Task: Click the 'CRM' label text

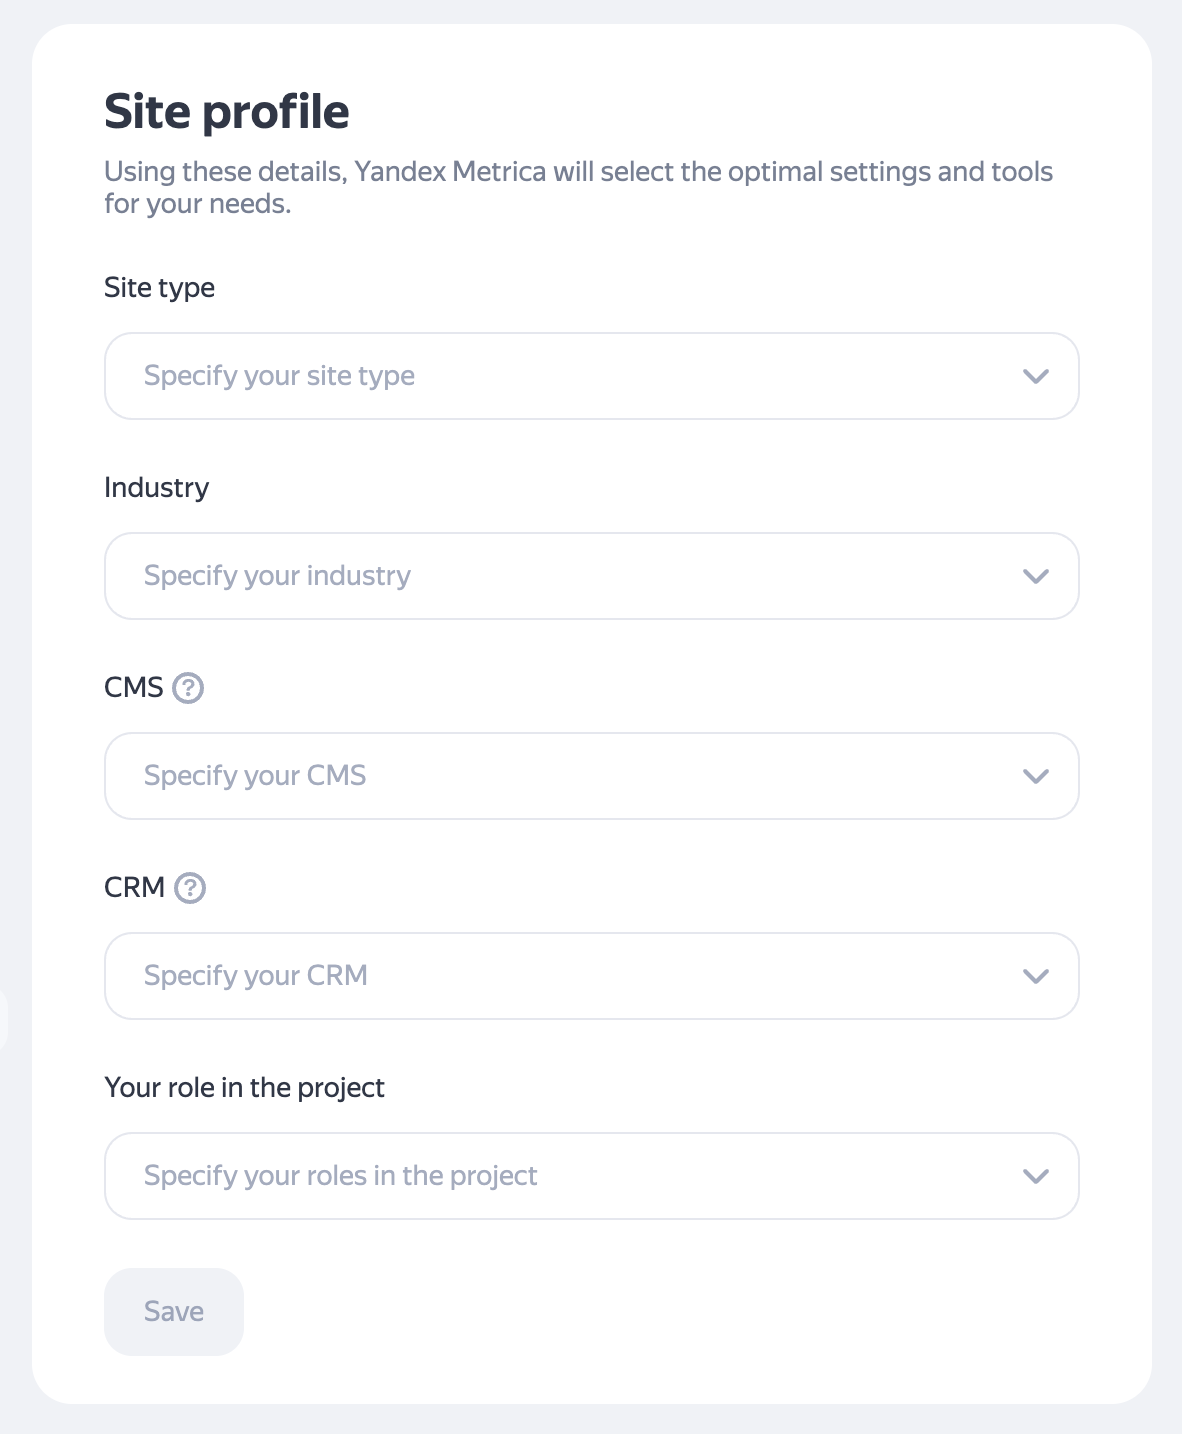Action: [134, 888]
